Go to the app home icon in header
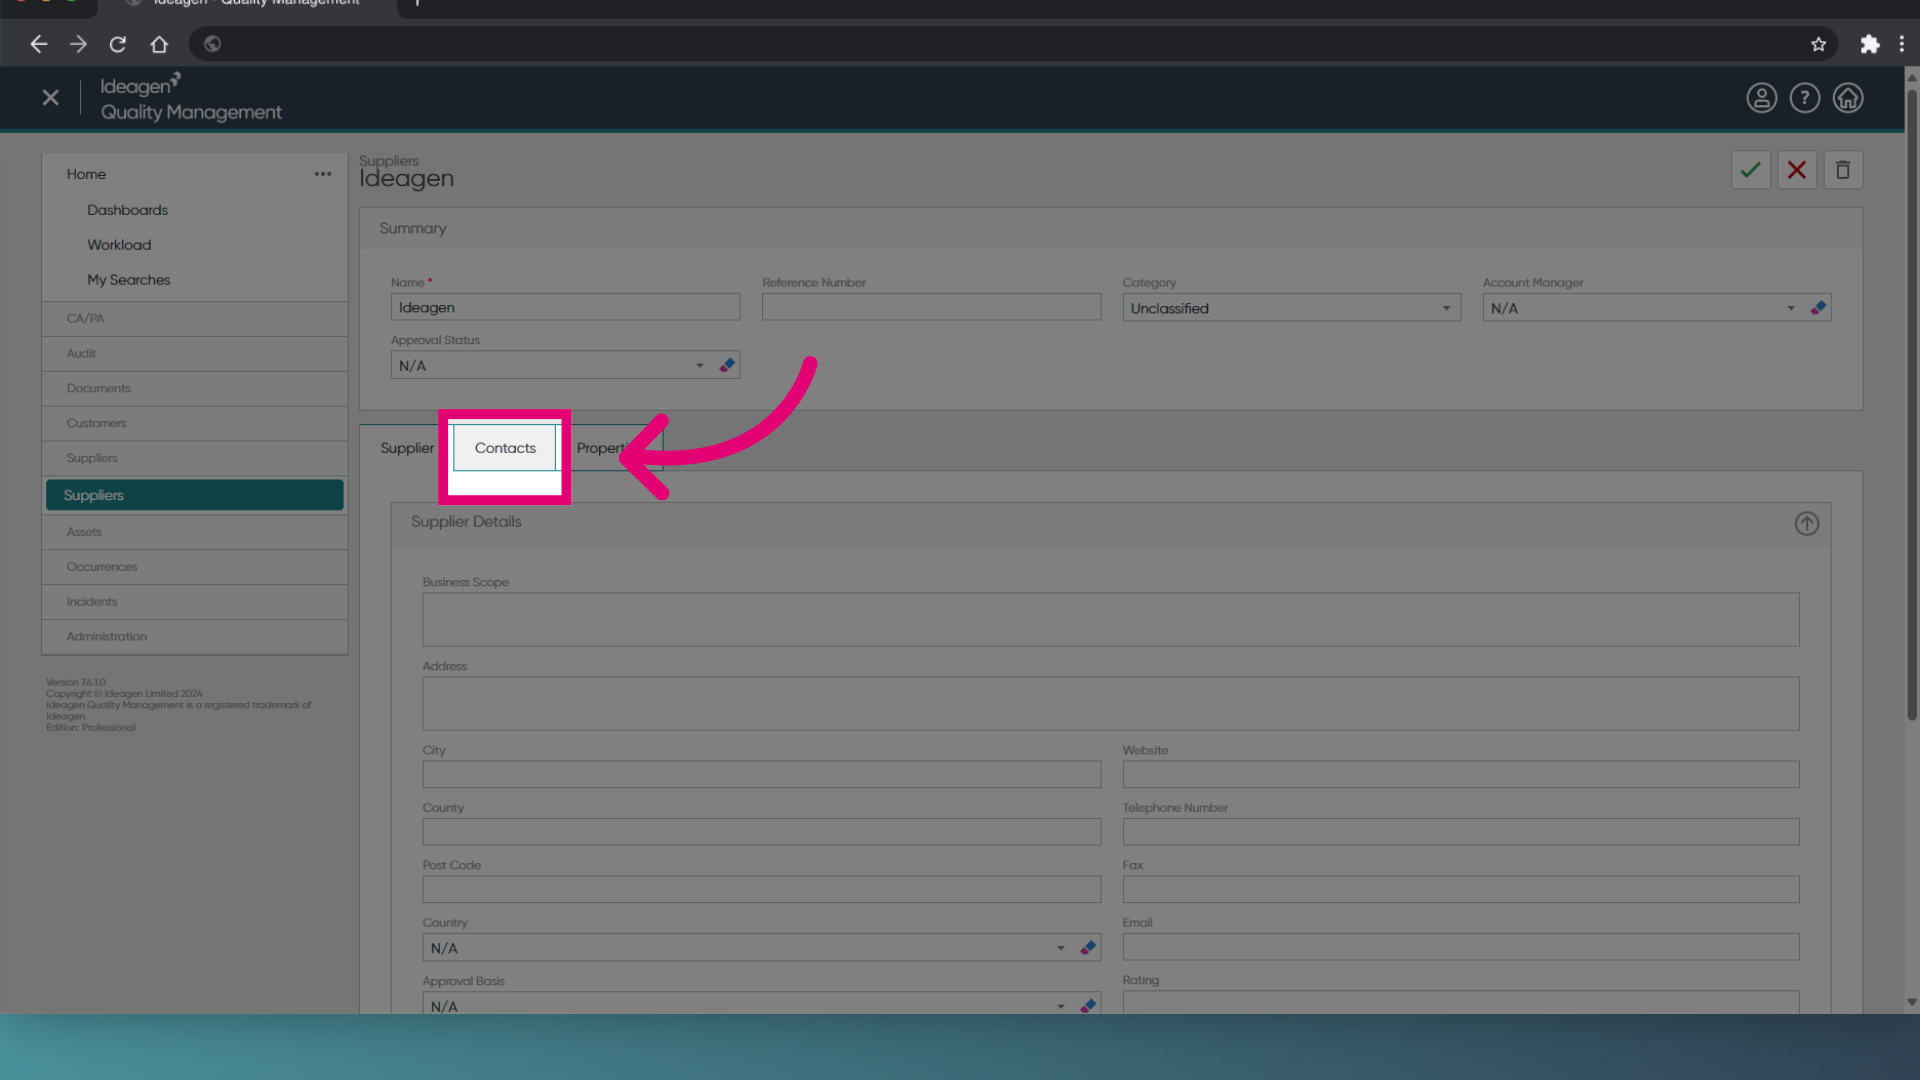 click(1847, 98)
